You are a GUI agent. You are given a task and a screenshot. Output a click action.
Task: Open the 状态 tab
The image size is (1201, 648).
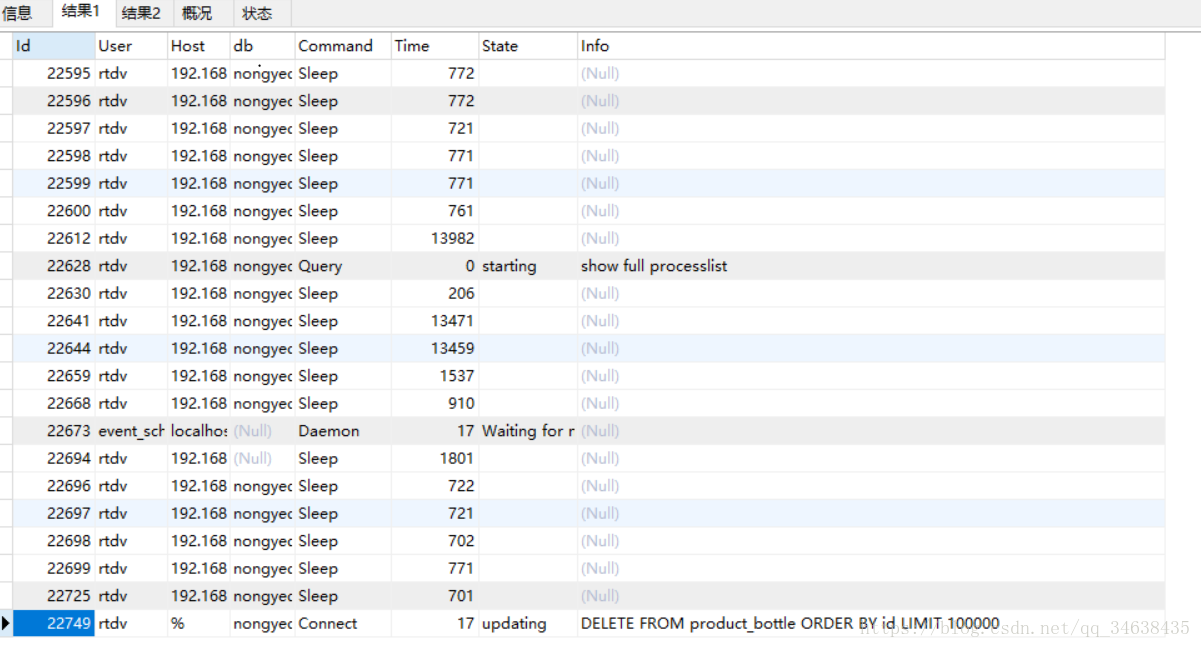(258, 13)
